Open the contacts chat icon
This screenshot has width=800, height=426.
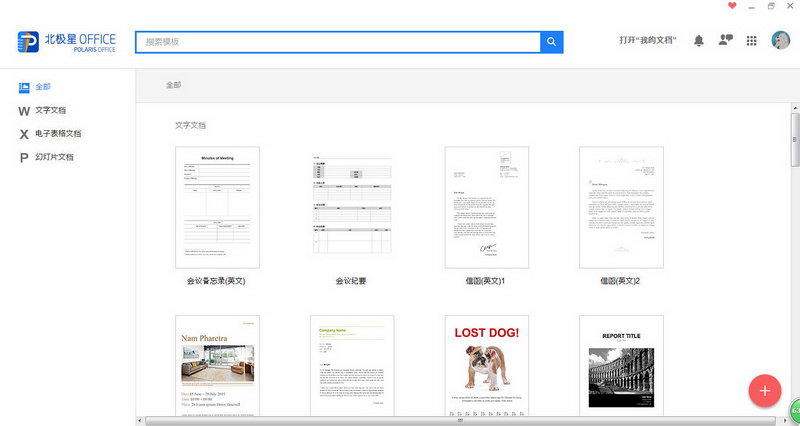click(x=726, y=40)
